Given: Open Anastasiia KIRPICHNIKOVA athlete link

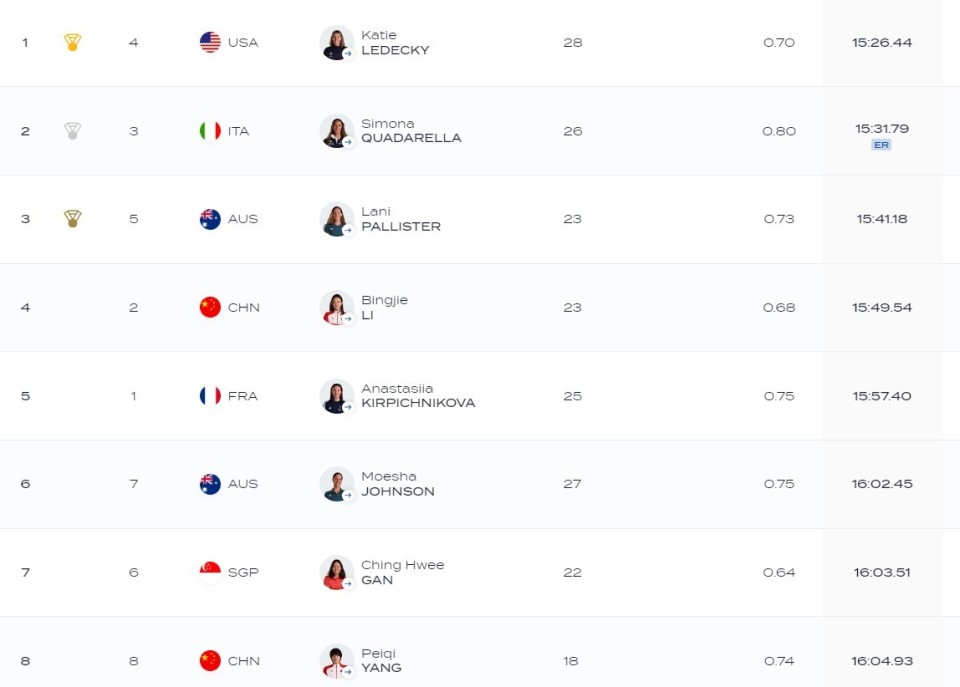Looking at the screenshot, I should pos(418,396).
